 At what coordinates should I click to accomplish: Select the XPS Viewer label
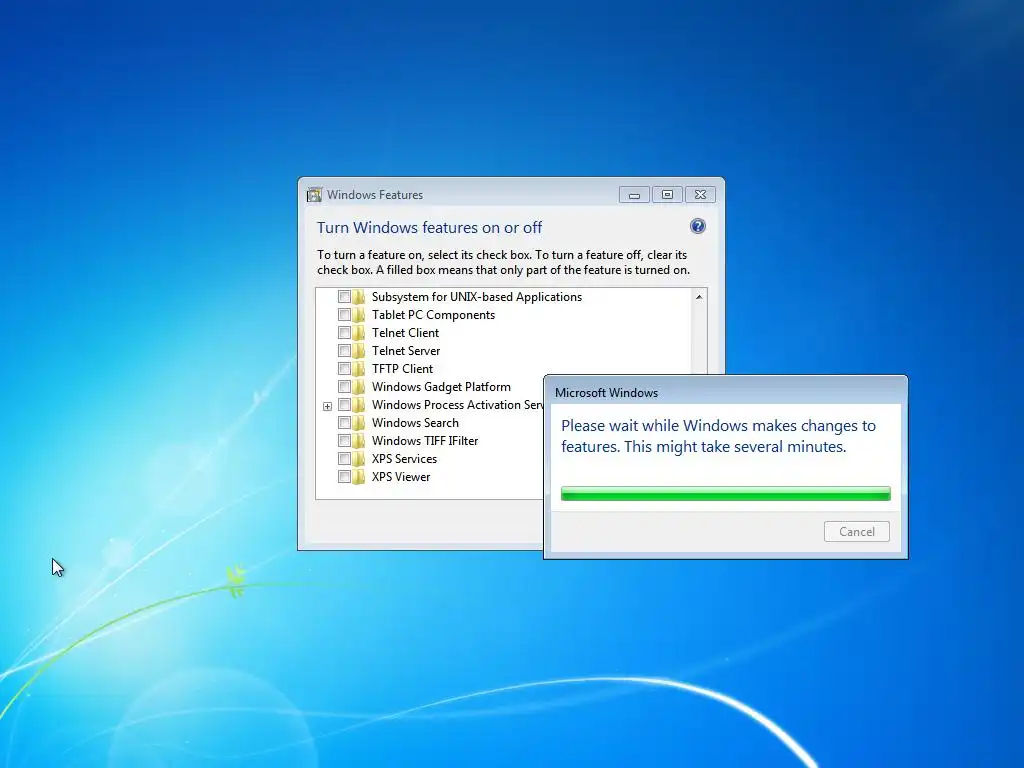click(401, 477)
